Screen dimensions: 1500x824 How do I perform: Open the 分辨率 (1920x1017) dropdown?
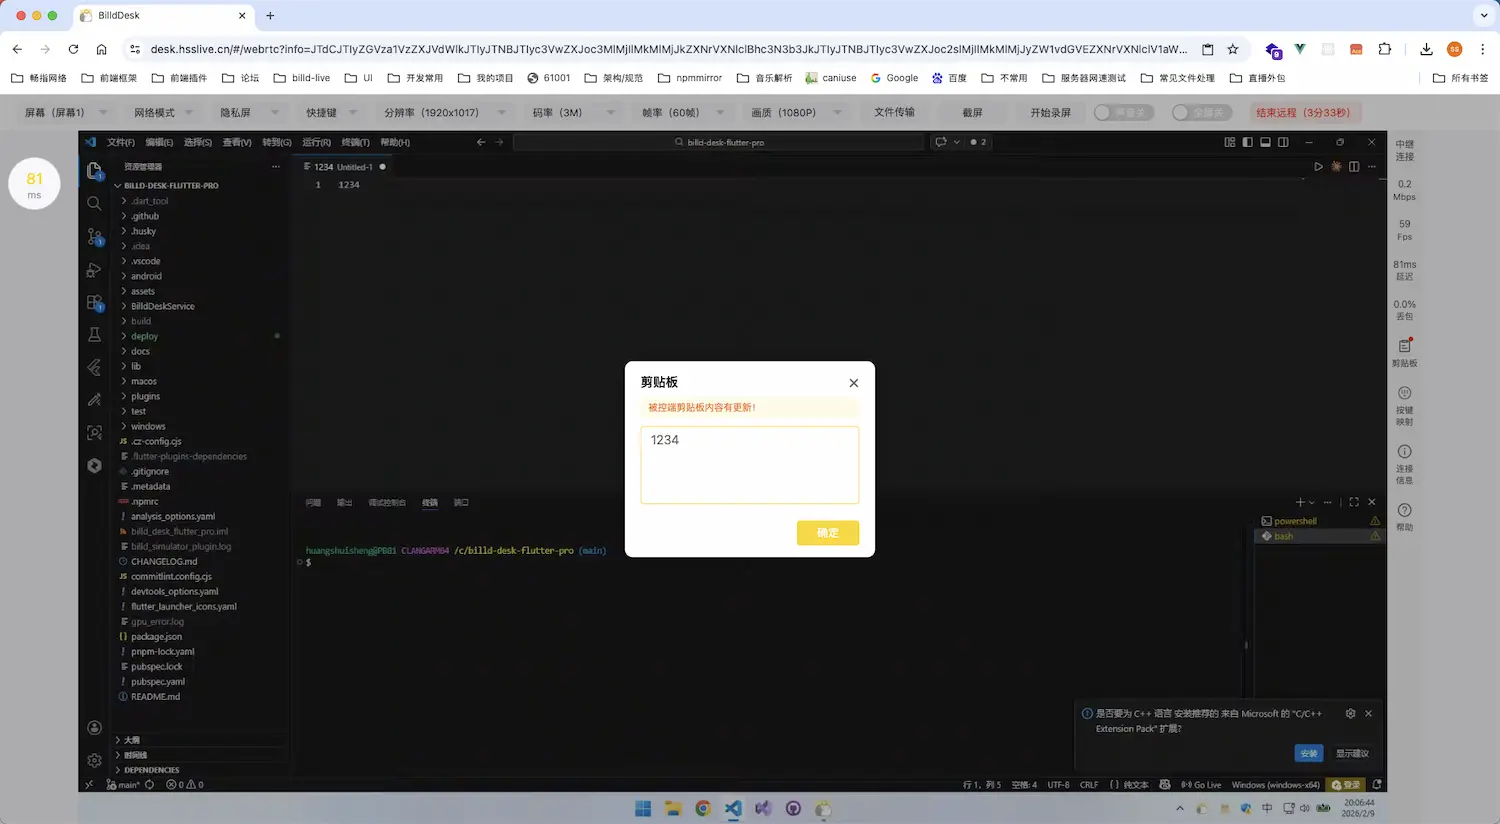(444, 113)
